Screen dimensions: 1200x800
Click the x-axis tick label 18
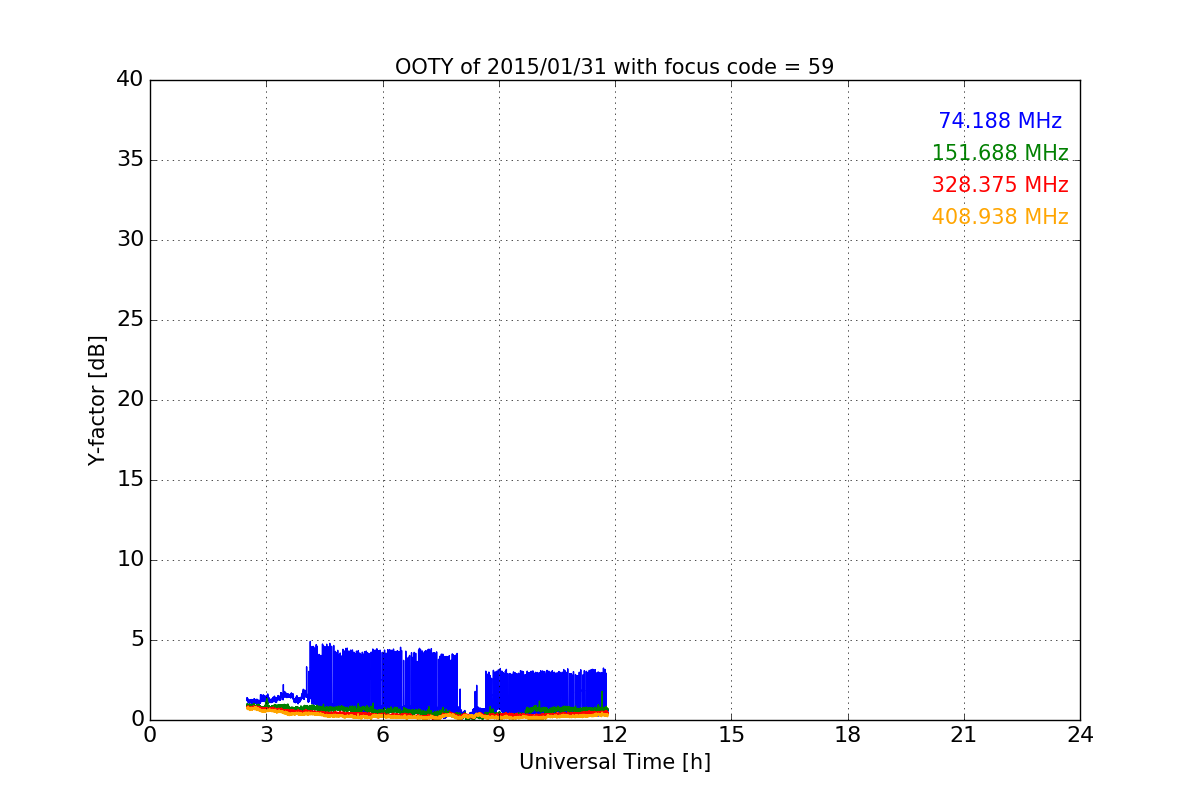click(x=848, y=735)
